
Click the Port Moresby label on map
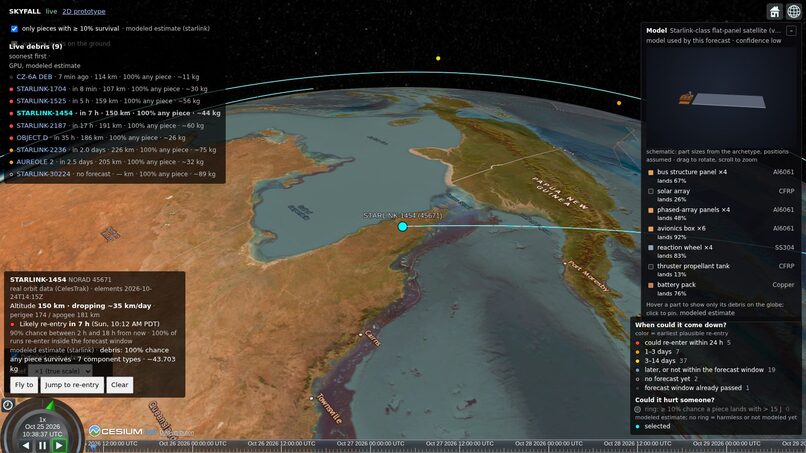coord(589,277)
